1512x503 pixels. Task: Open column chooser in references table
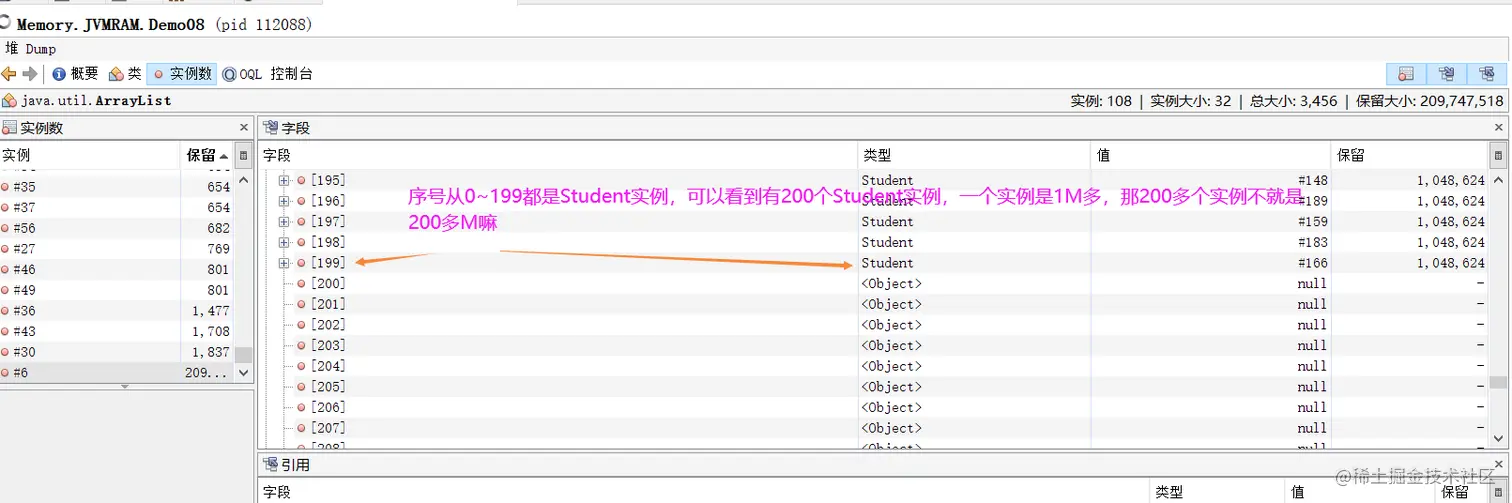(x=1497, y=492)
